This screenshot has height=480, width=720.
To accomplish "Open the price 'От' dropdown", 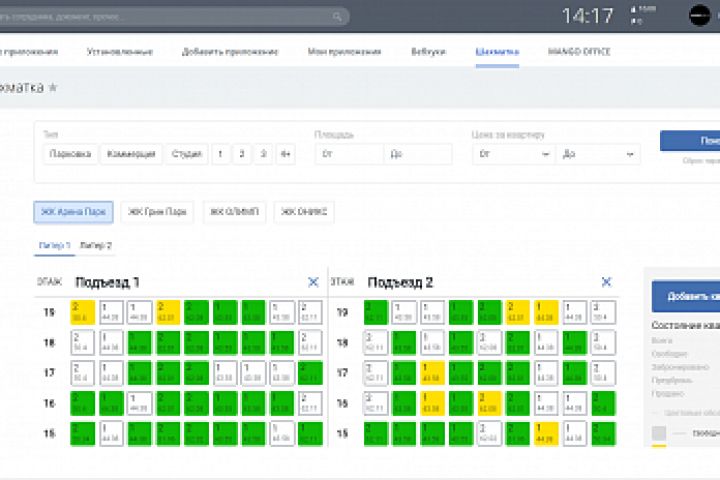I will click(513, 154).
